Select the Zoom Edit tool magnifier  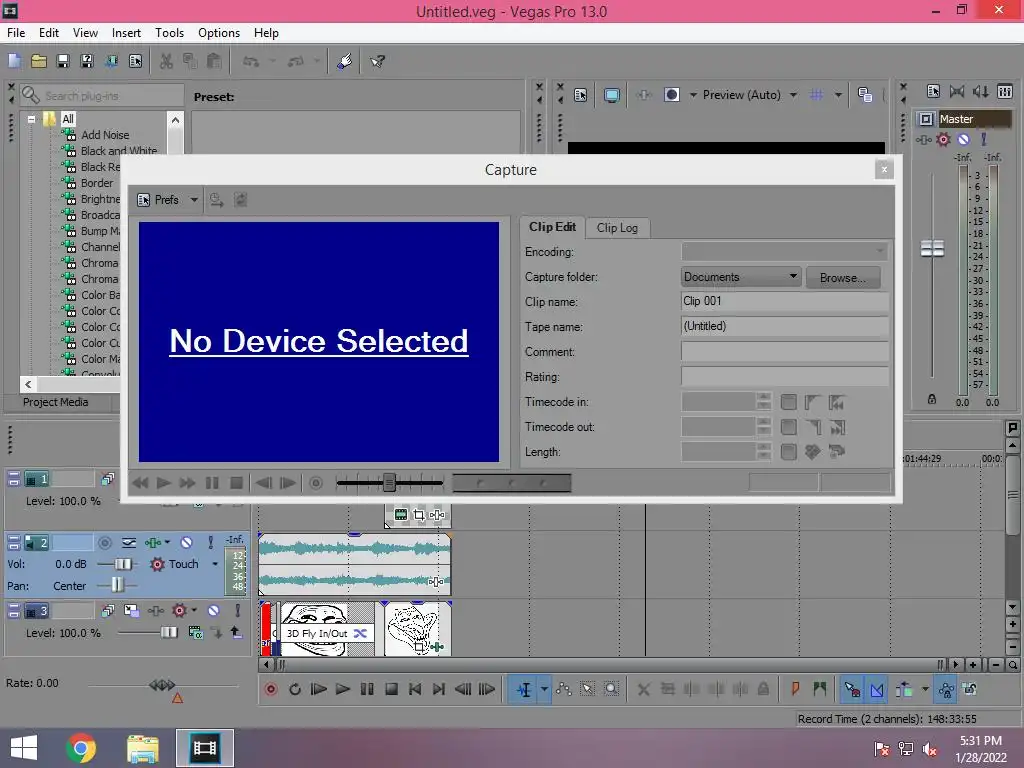click(x=611, y=689)
